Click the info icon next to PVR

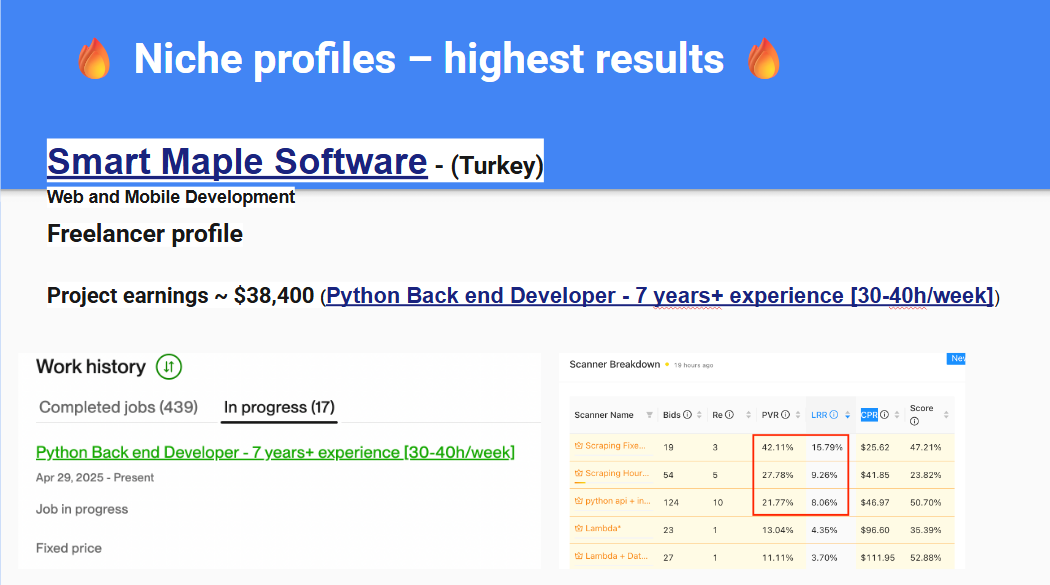tap(785, 415)
